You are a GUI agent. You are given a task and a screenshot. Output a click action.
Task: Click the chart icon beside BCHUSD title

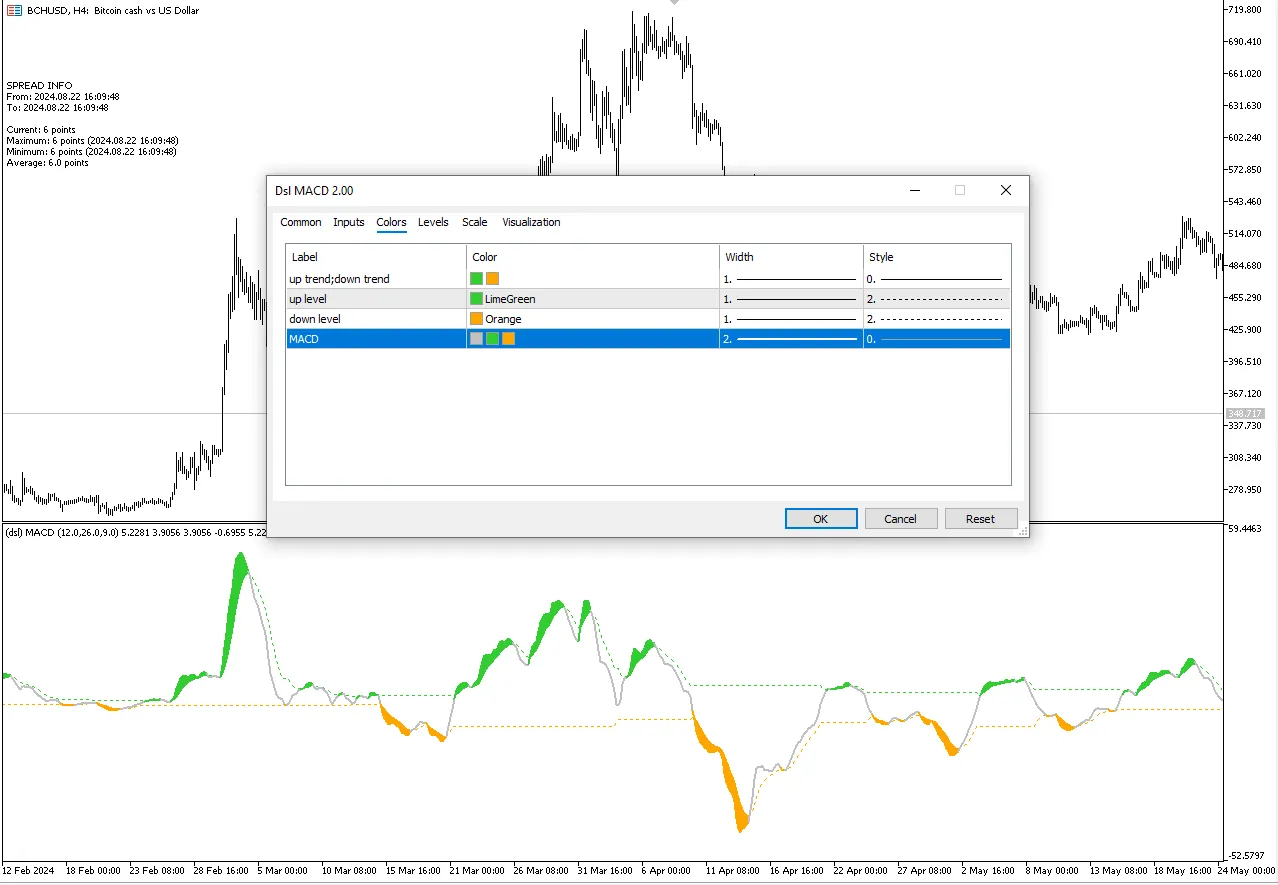point(14,10)
